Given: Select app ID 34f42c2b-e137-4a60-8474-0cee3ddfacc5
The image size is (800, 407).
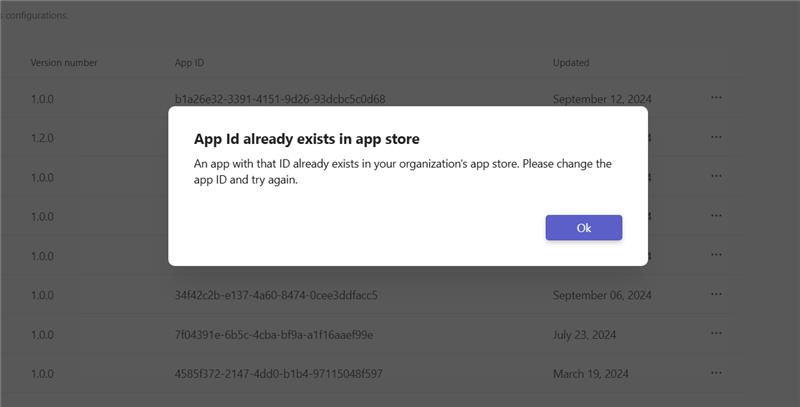Looking at the screenshot, I should (x=276, y=295).
